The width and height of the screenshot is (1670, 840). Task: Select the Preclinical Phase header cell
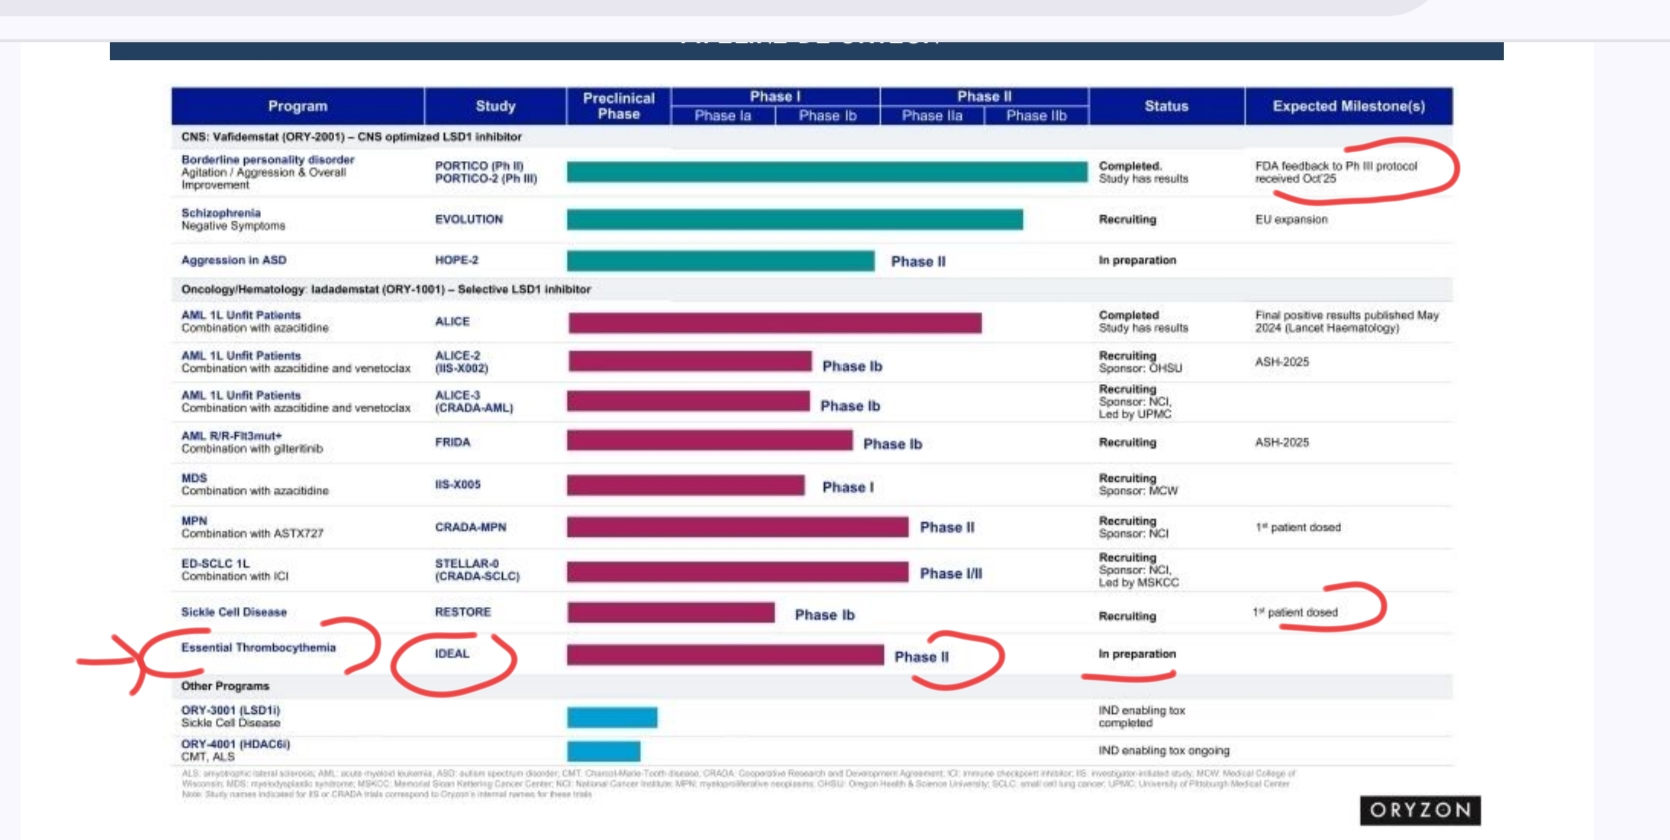[619, 106]
